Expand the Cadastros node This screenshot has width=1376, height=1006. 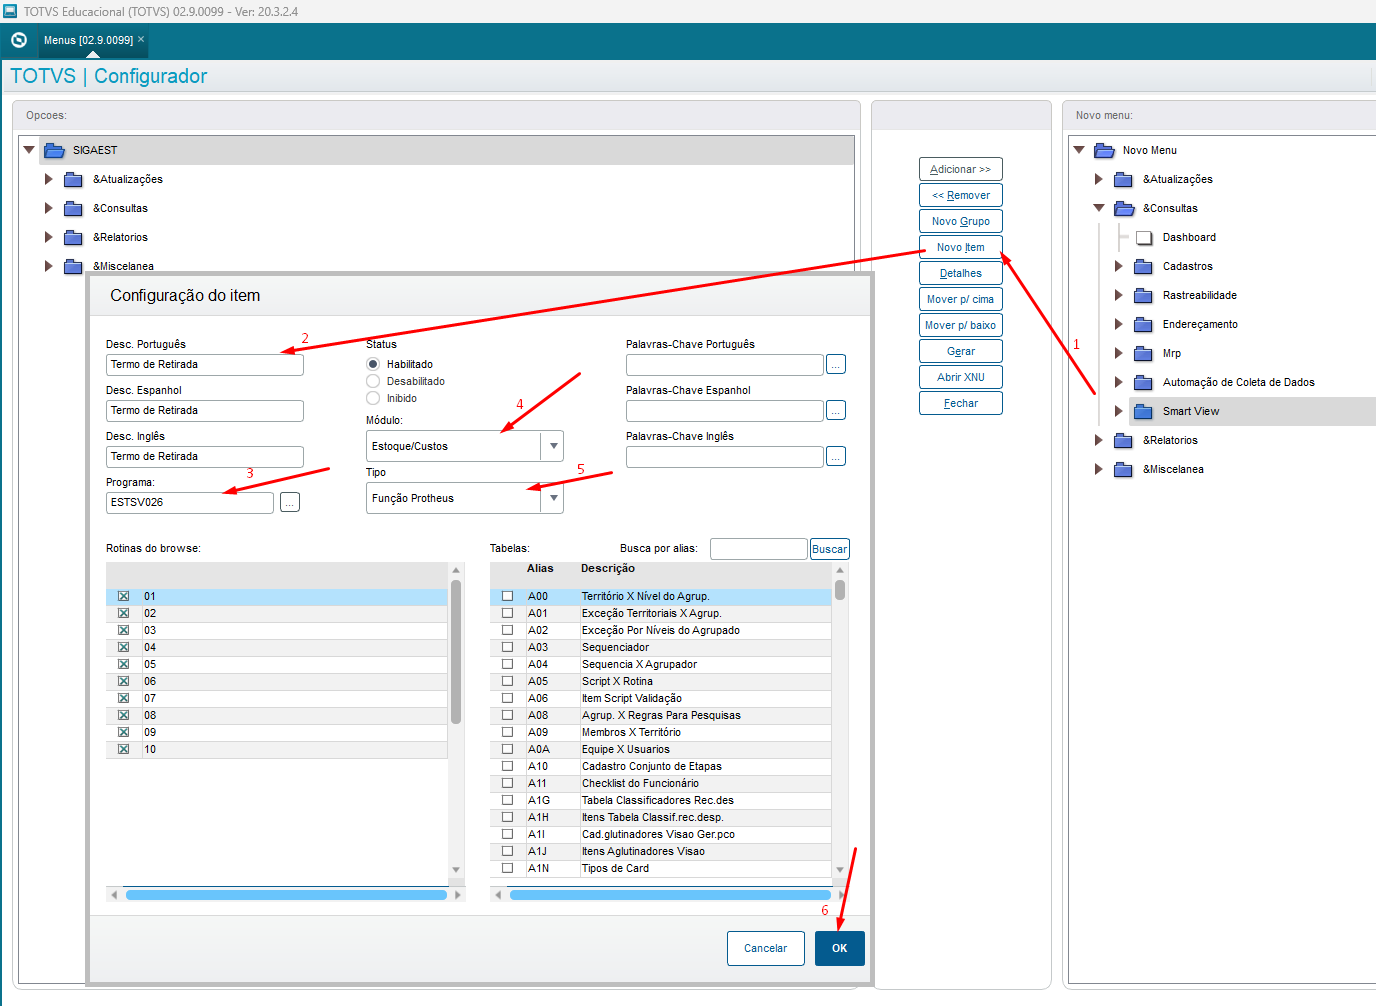[x=1119, y=266]
